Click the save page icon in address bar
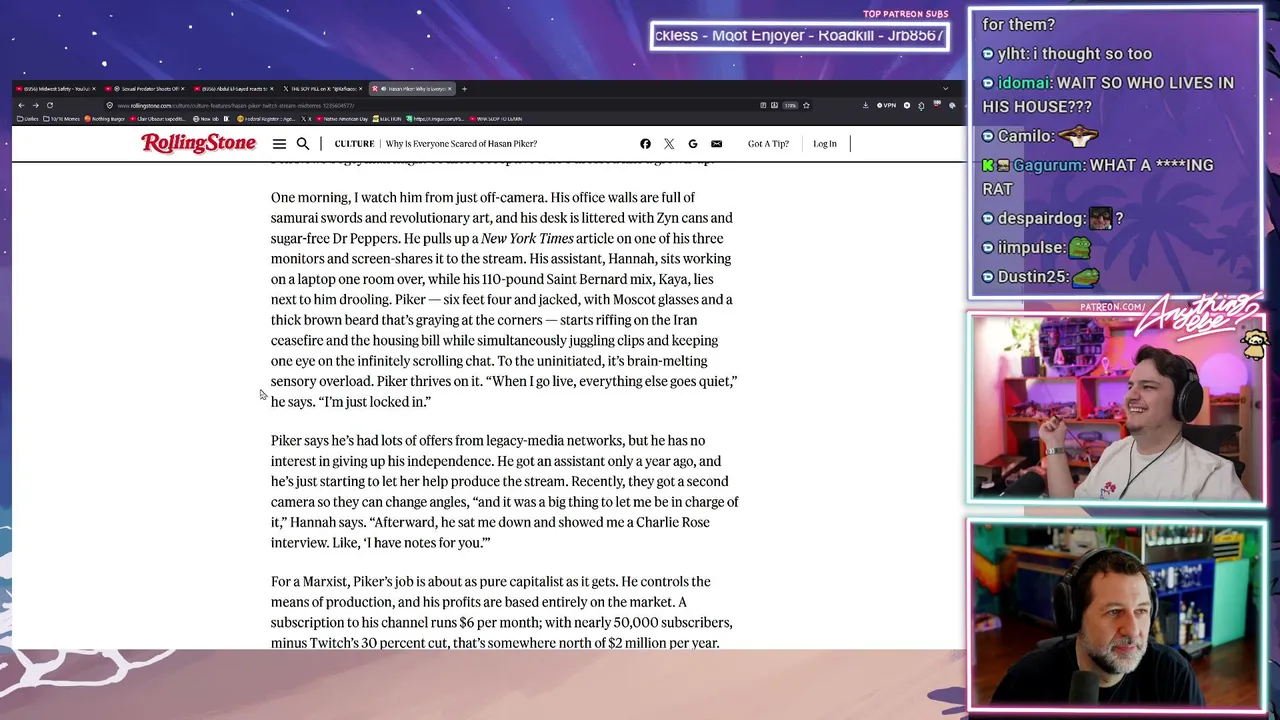1280x720 pixels. click(x=775, y=105)
